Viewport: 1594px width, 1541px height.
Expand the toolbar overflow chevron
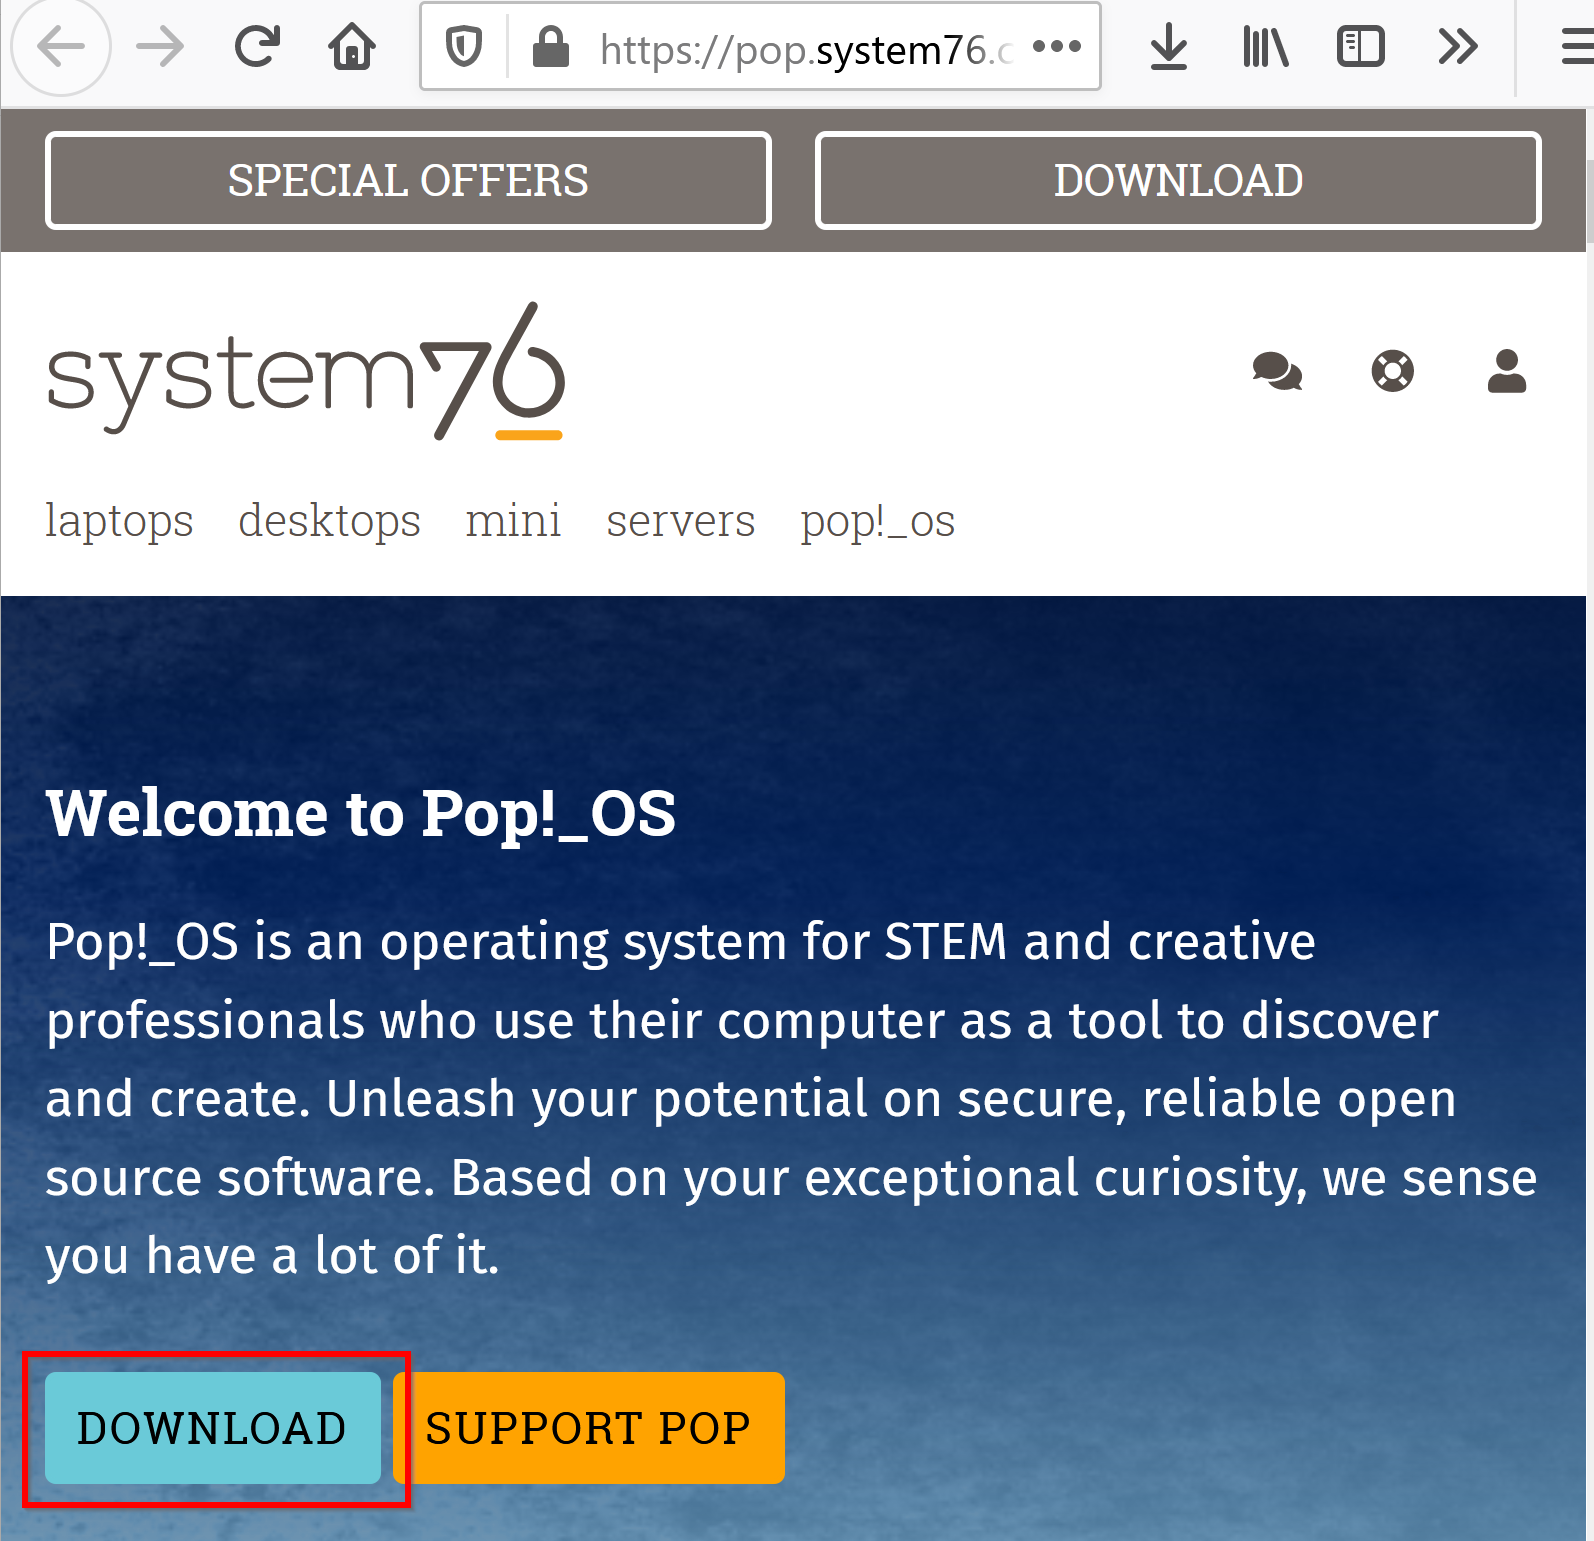click(x=1458, y=47)
